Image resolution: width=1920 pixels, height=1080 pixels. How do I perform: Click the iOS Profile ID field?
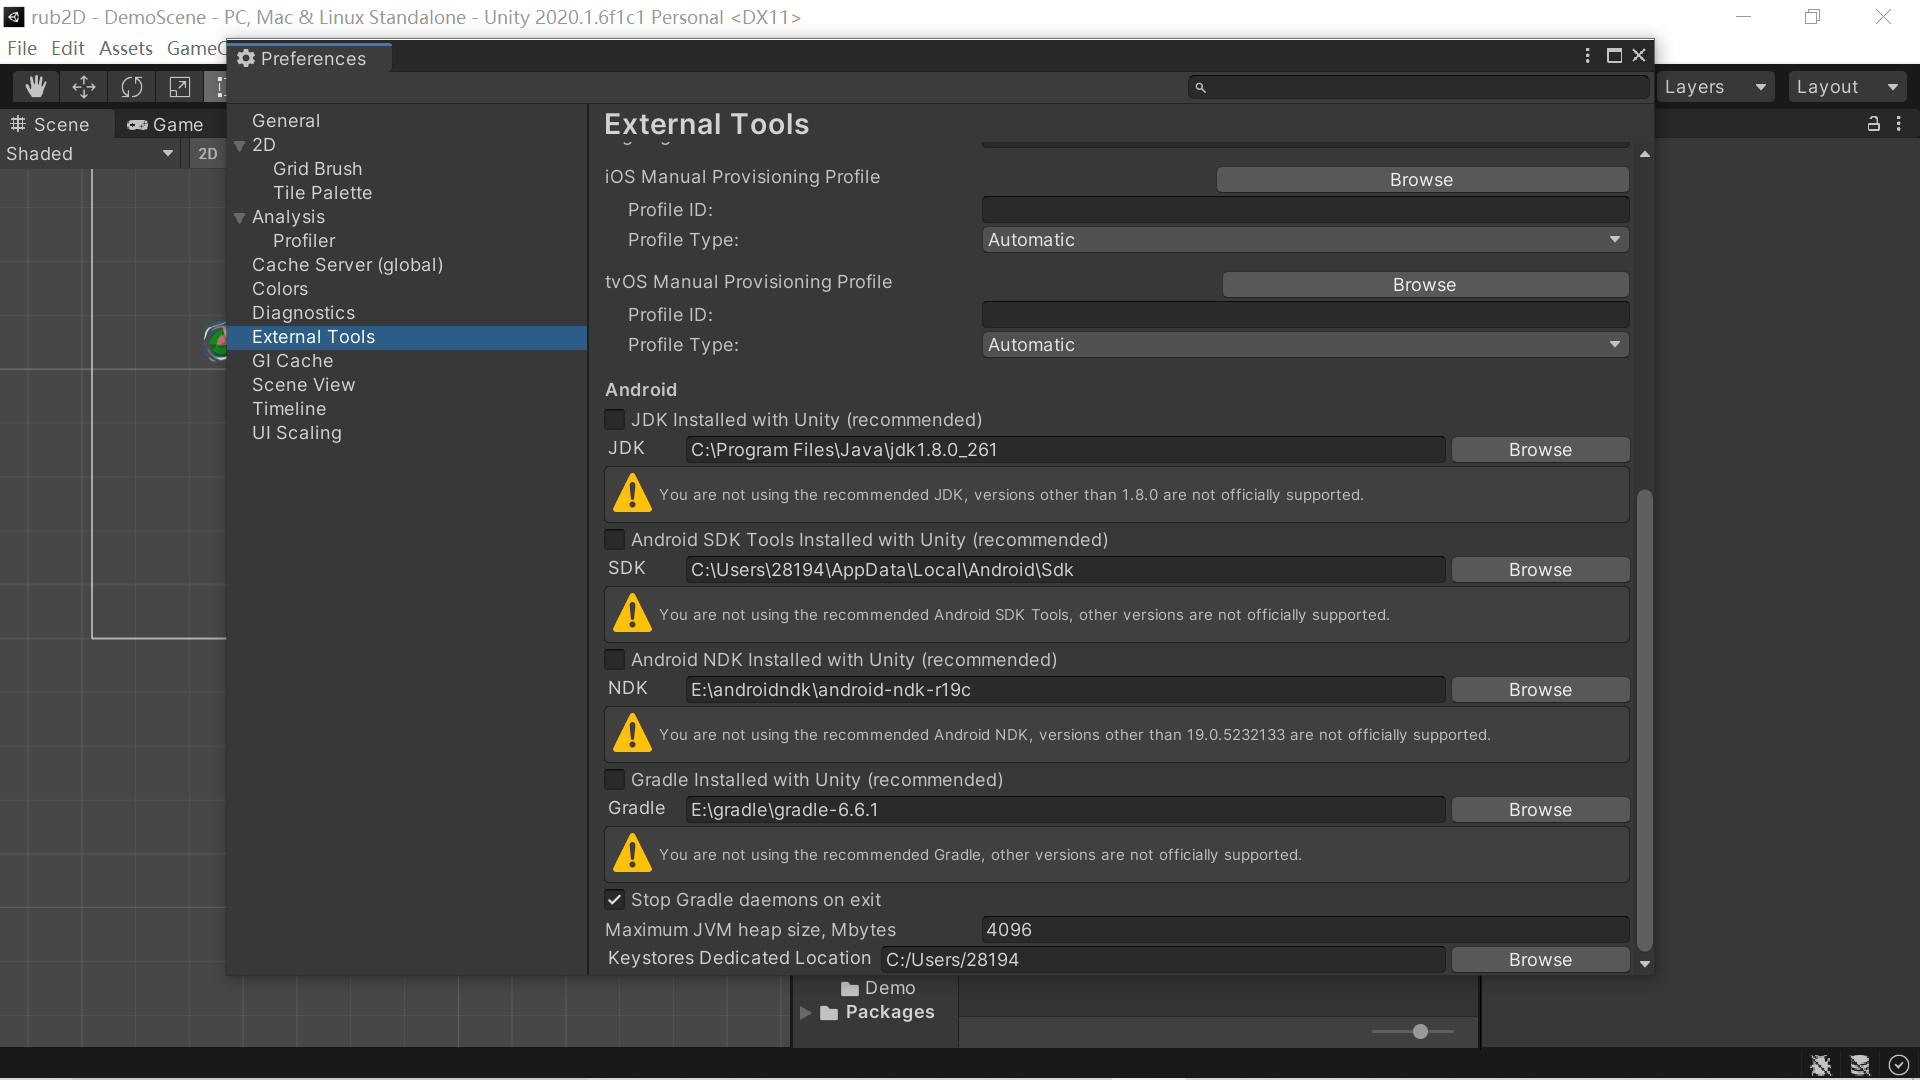pos(1305,210)
